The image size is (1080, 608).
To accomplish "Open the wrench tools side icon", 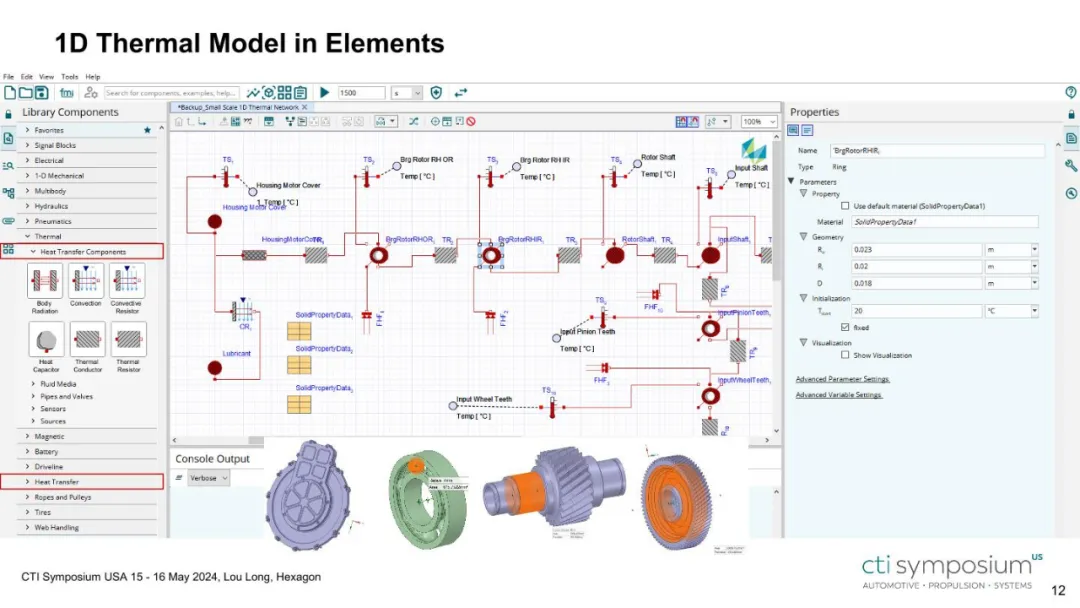I will click(x=1070, y=165).
